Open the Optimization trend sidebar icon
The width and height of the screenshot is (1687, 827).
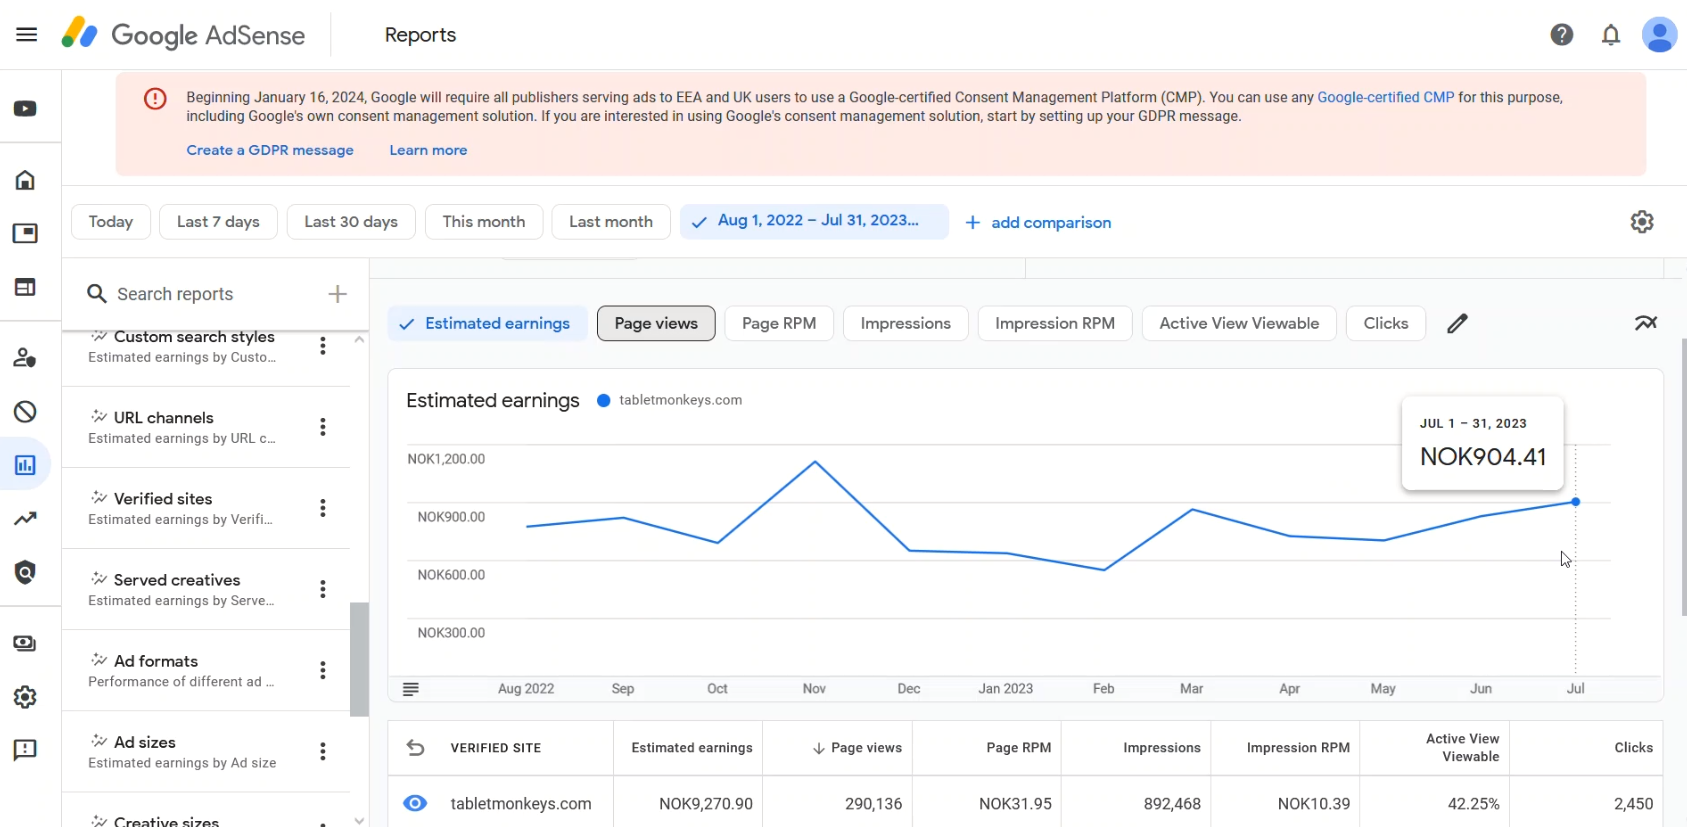[x=25, y=518]
